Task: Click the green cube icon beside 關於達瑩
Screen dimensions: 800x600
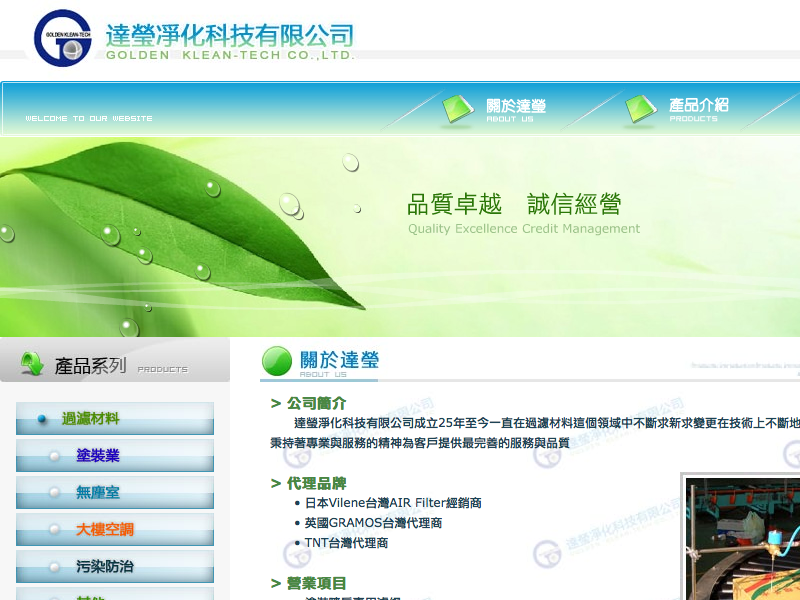Action: pyautogui.click(x=458, y=110)
